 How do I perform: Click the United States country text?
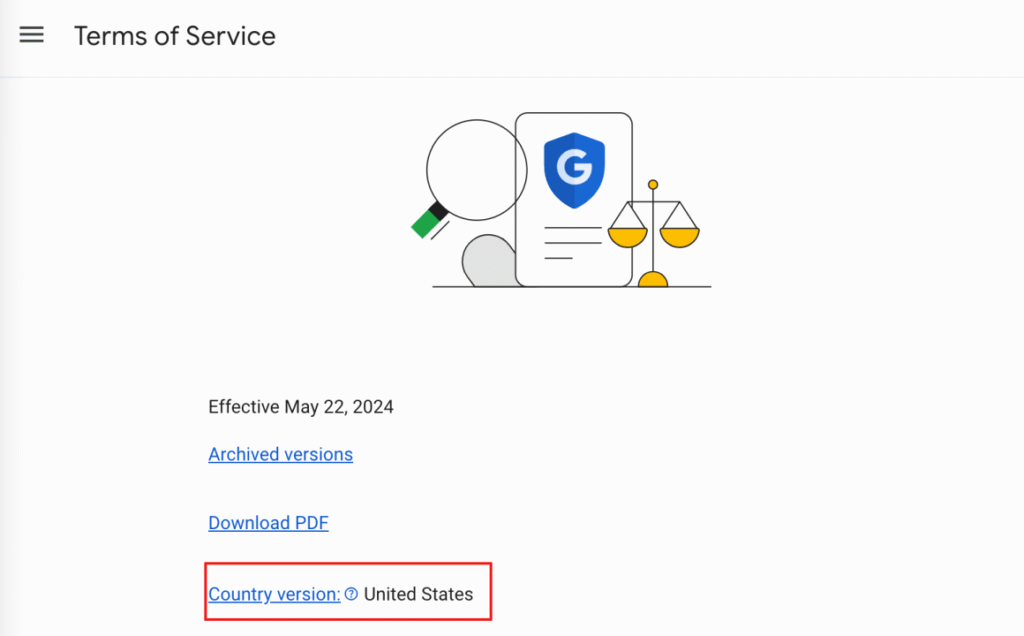(418, 594)
